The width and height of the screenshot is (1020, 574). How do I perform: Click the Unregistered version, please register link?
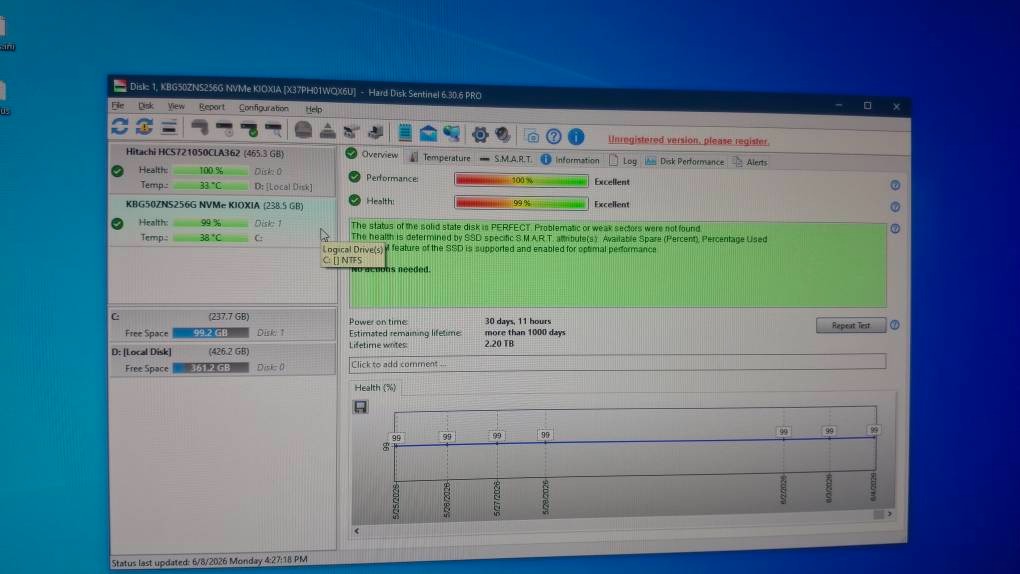coord(688,140)
